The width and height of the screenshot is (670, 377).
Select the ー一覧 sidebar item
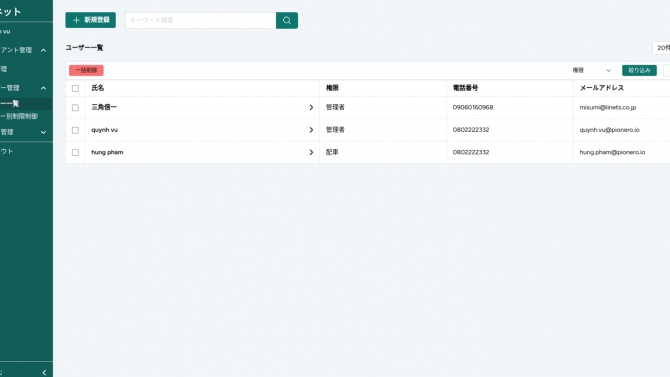(x=26, y=103)
